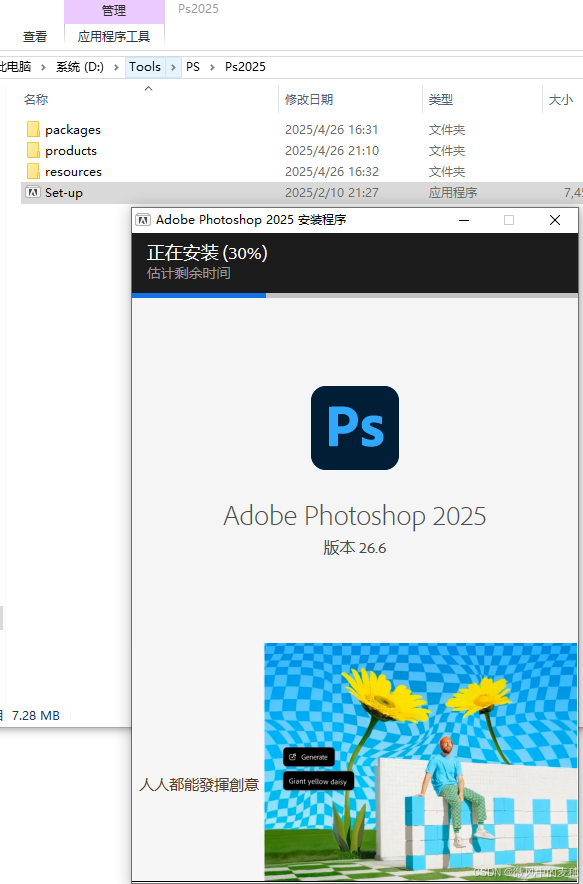Close the Photoshop installer window
583x884 pixels.
pyautogui.click(x=555, y=220)
